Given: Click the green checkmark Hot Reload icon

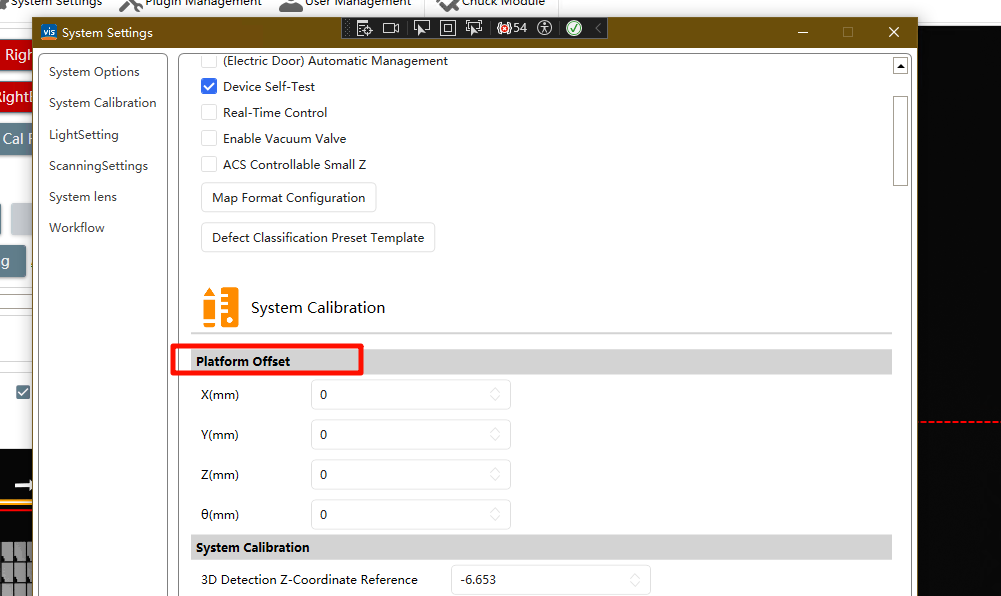Looking at the screenshot, I should coord(574,28).
